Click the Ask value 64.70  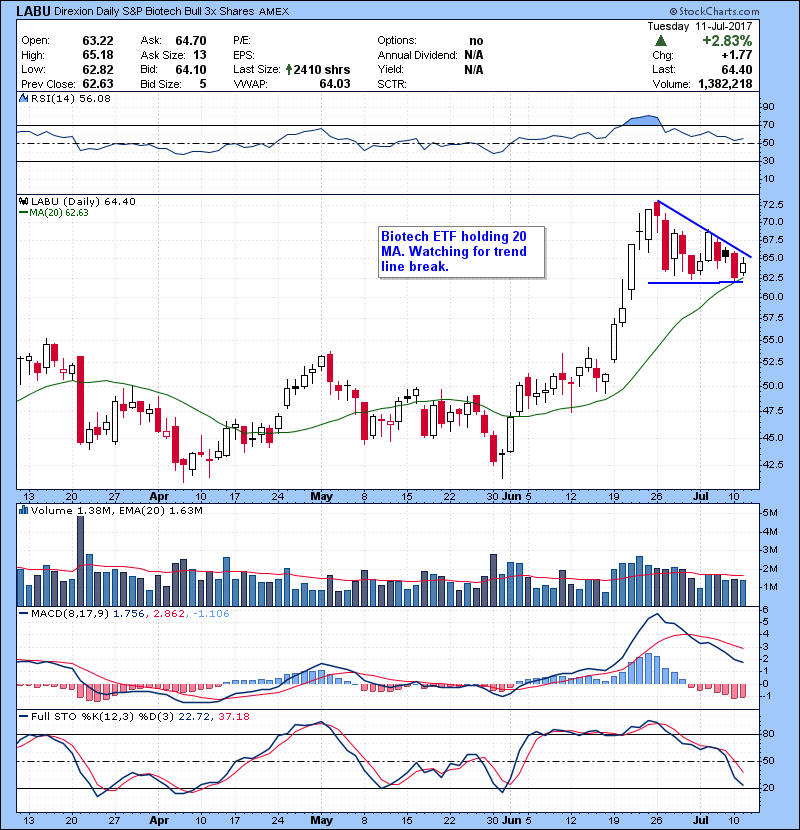(x=191, y=41)
